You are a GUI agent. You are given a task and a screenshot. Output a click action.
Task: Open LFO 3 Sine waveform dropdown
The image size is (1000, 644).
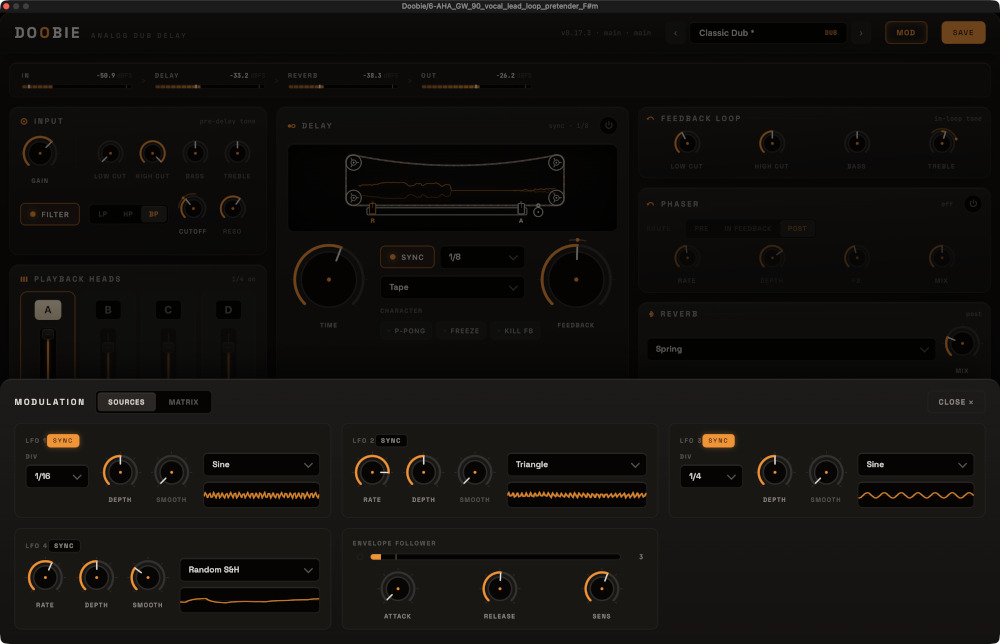pos(916,464)
